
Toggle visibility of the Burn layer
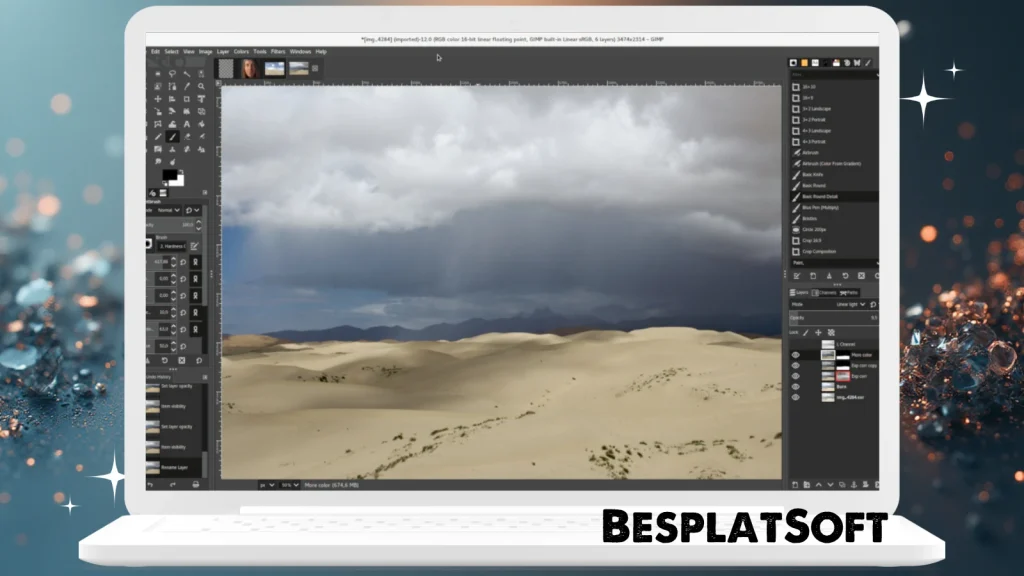[x=796, y=385]
